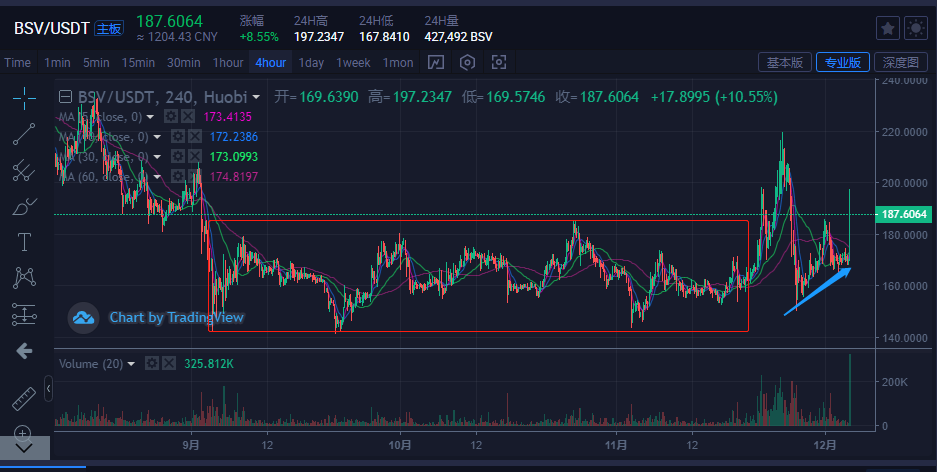
Task: Expand Volume (20) dropdown arrow
Action: [x=131, y=364]
